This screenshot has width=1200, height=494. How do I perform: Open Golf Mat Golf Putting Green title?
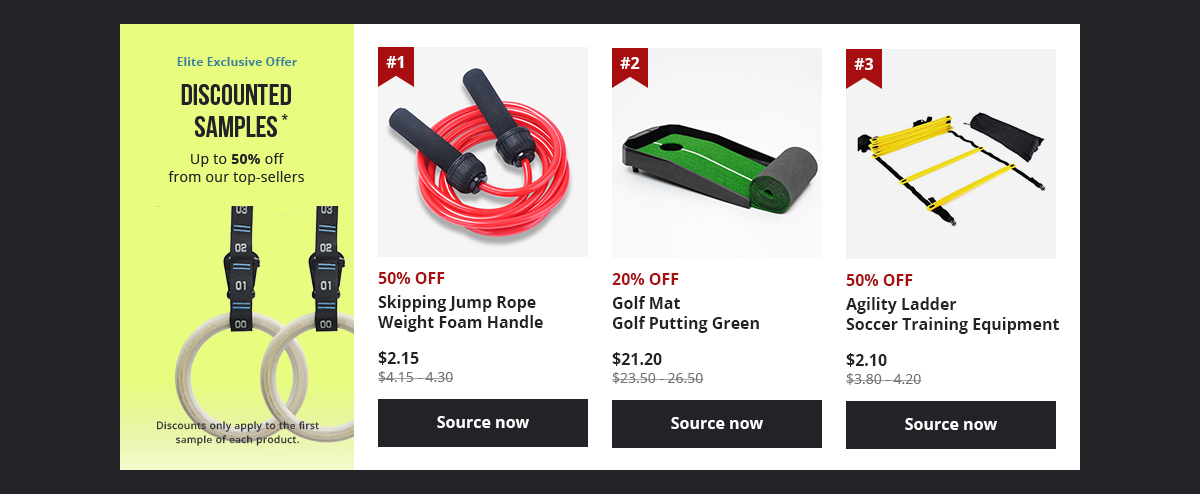pyautogui.click(x=686, y=313)
